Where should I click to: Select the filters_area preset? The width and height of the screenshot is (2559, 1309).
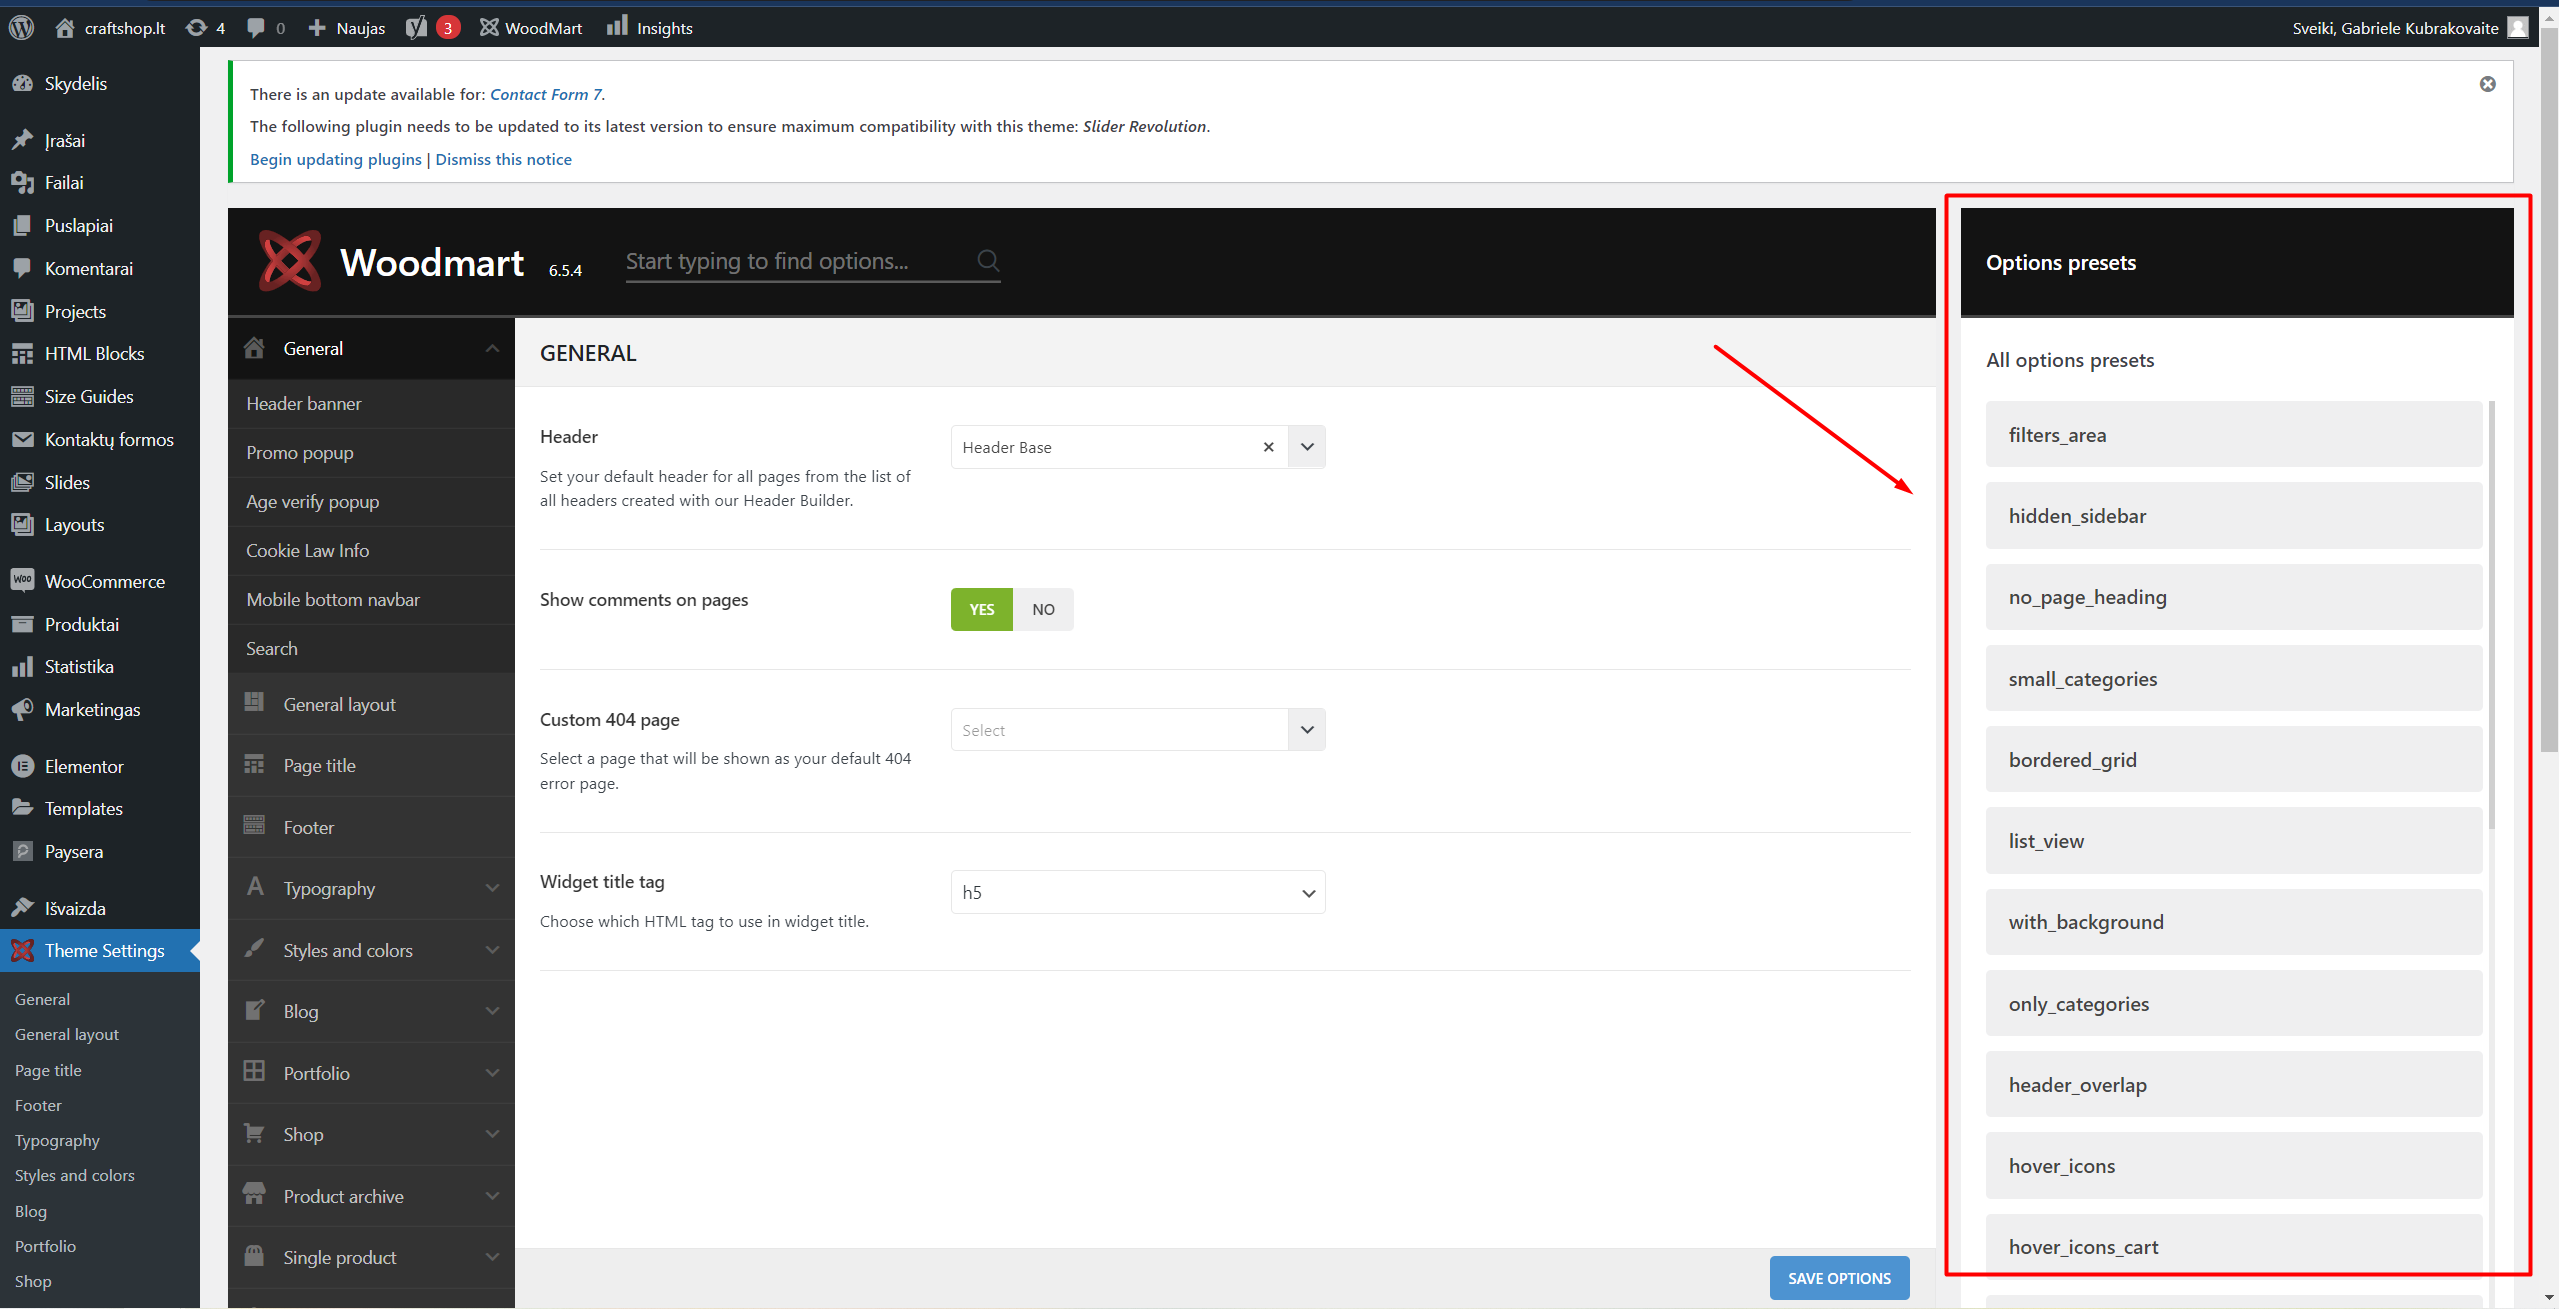pyautogui.click(x=2234, y=435)
